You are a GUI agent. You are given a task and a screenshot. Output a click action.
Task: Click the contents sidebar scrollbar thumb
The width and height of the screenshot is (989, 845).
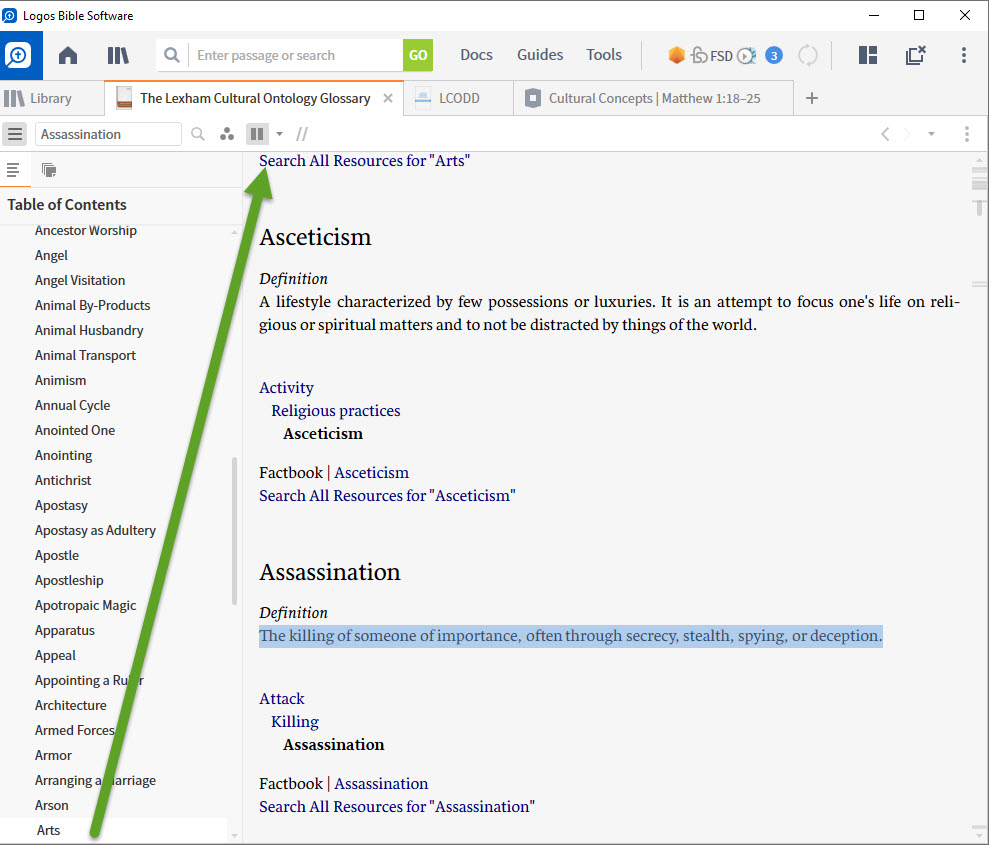click(235, 531)
